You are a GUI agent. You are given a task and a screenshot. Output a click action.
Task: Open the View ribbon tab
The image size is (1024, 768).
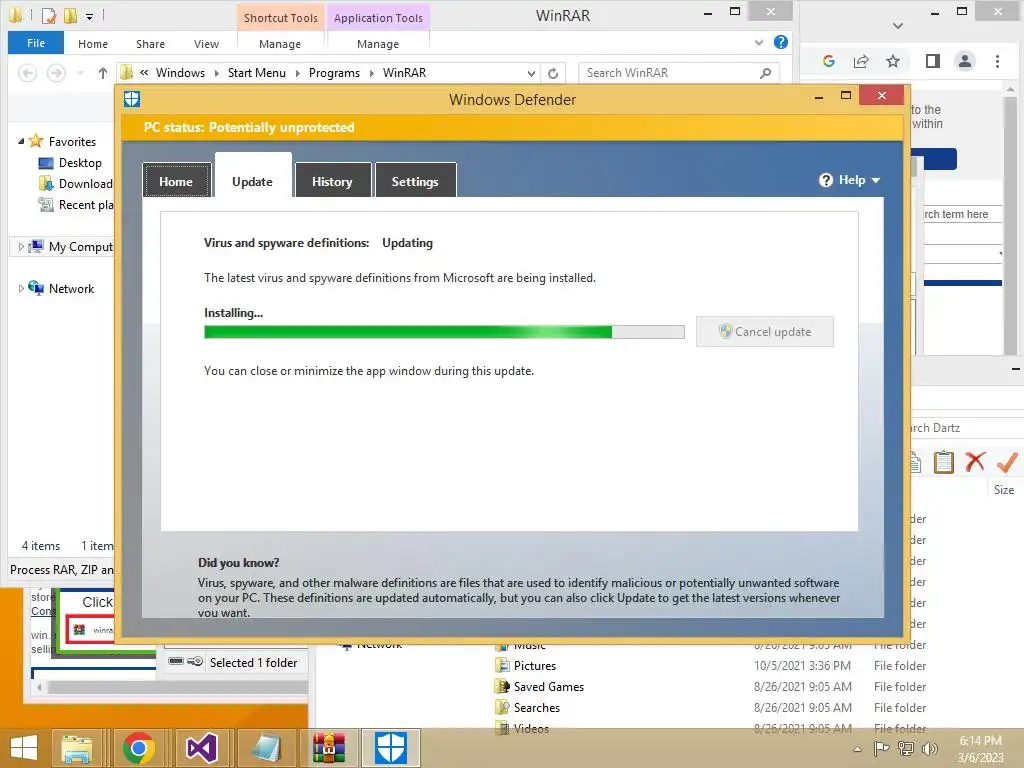[206, 44]
